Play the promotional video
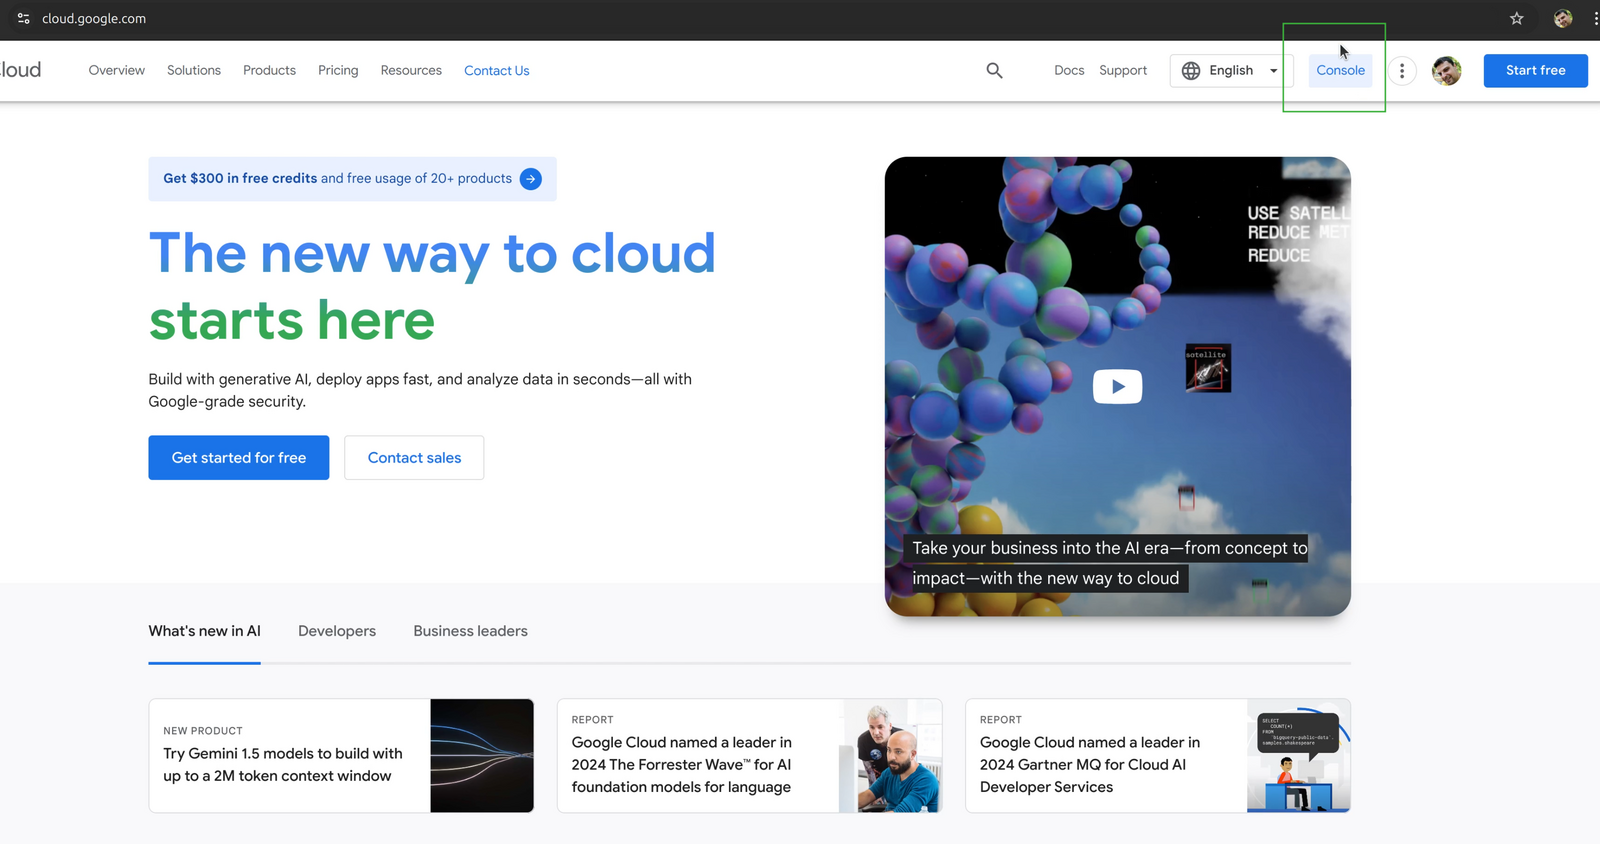Image resolution: width=1600 pixels, height=844 pixels. point(1117,387)
